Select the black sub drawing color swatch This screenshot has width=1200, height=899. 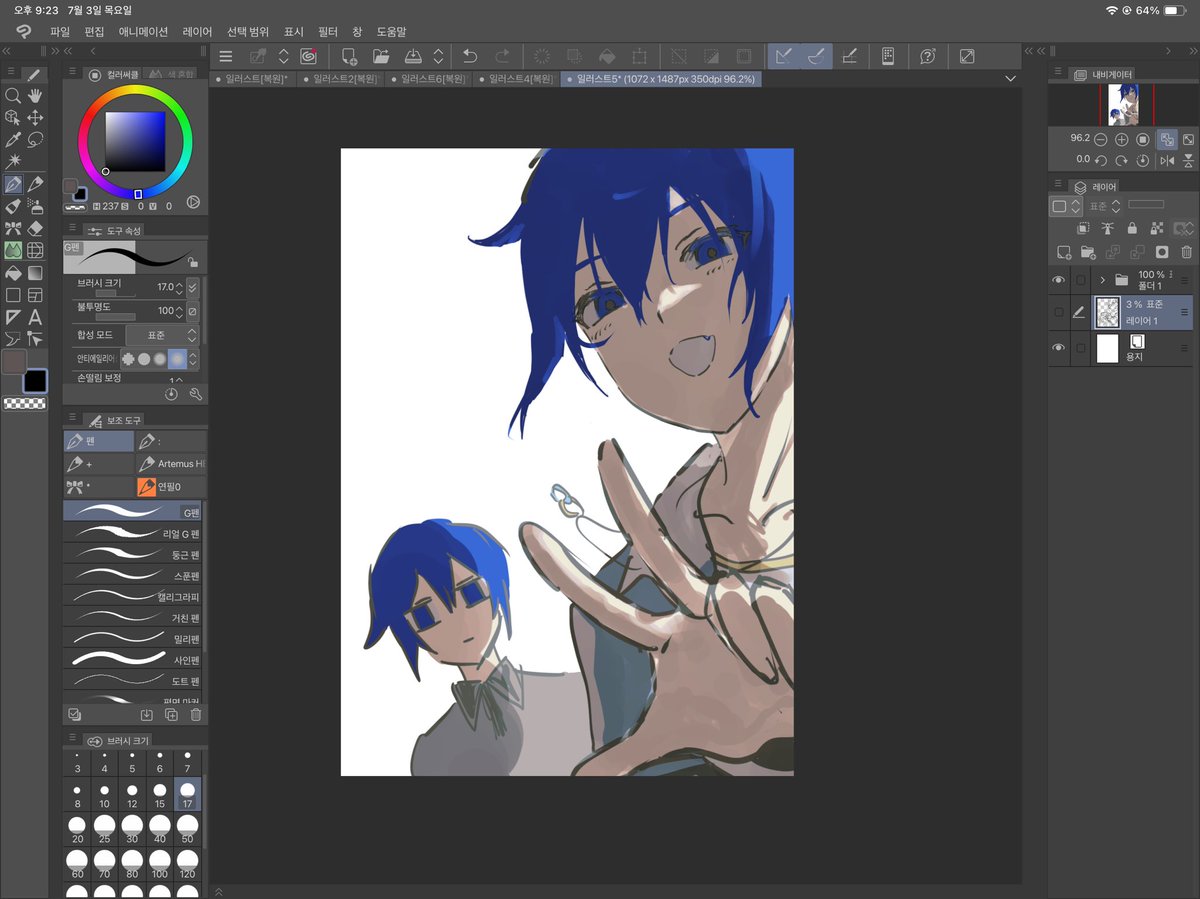[x=36, y=380]
